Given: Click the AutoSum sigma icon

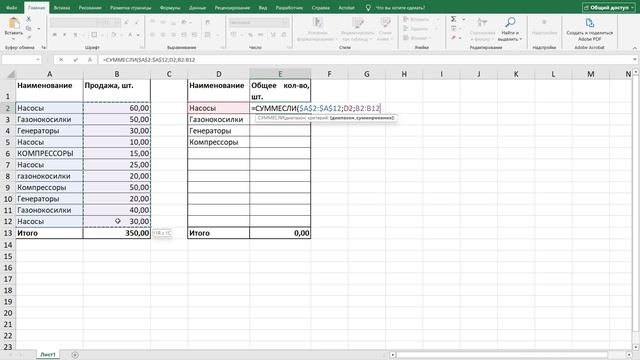Looking at the screenshot, I should point(453,19).
